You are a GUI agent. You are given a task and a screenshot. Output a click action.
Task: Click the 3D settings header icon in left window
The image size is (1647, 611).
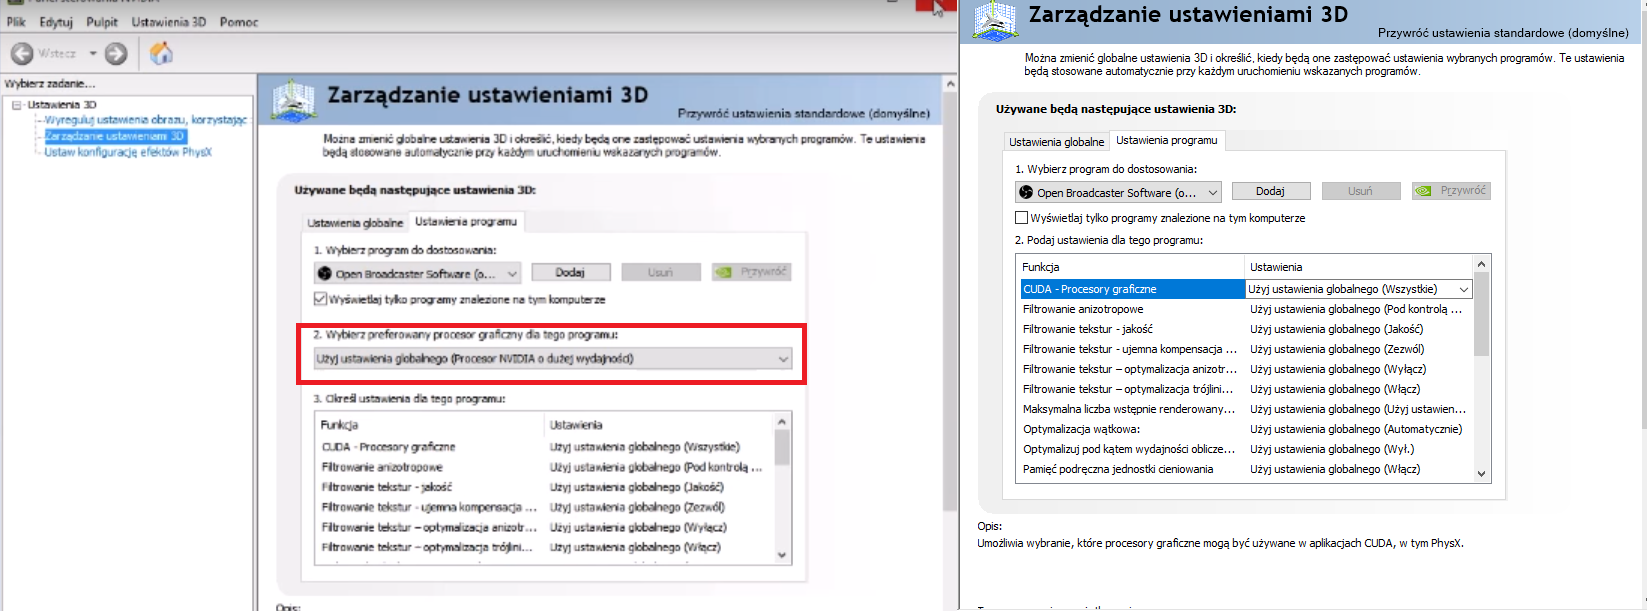point(294,100)
